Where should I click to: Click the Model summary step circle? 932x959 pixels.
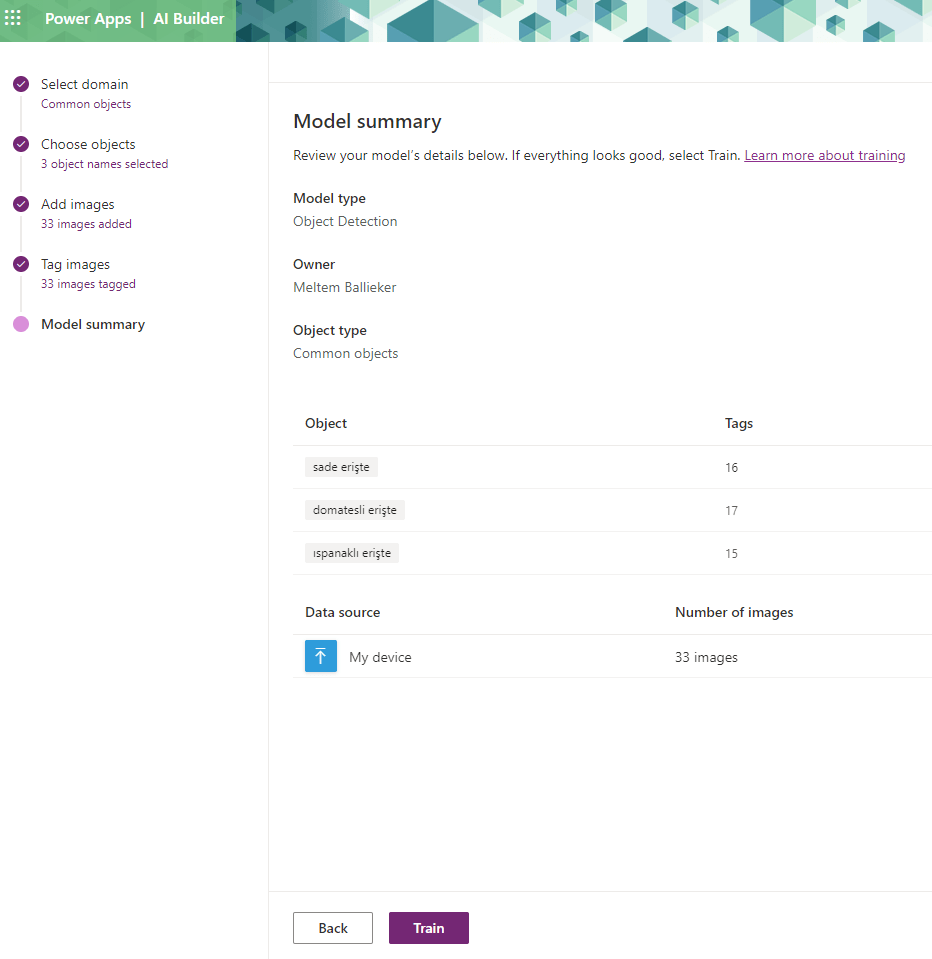[x=21, y=324]
